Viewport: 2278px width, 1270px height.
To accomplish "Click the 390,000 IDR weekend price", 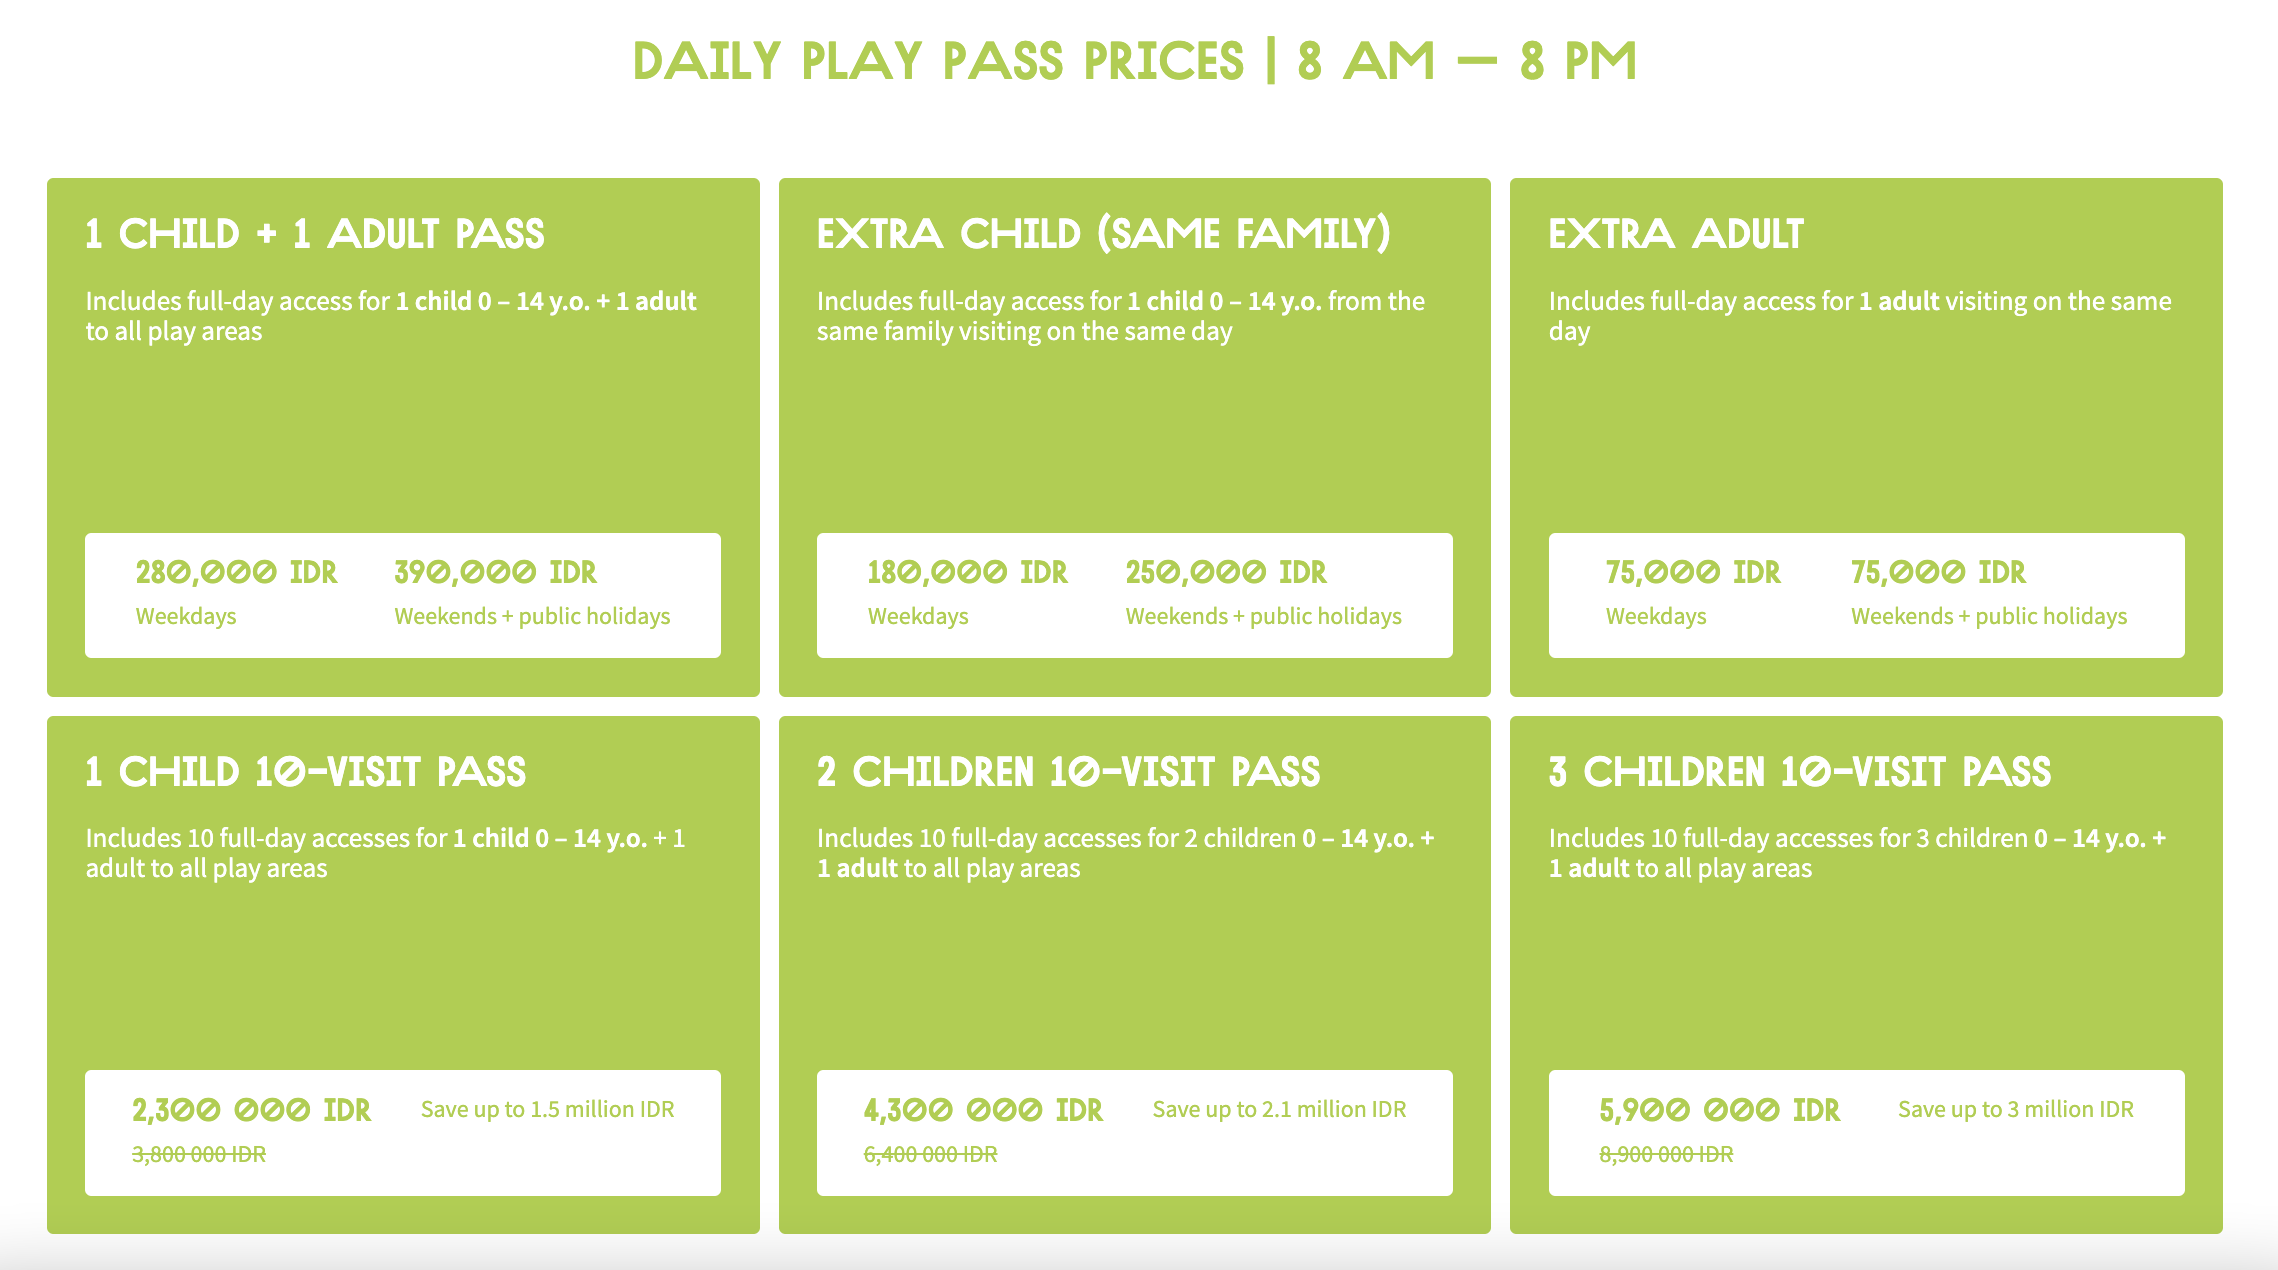I will (495, 572).
